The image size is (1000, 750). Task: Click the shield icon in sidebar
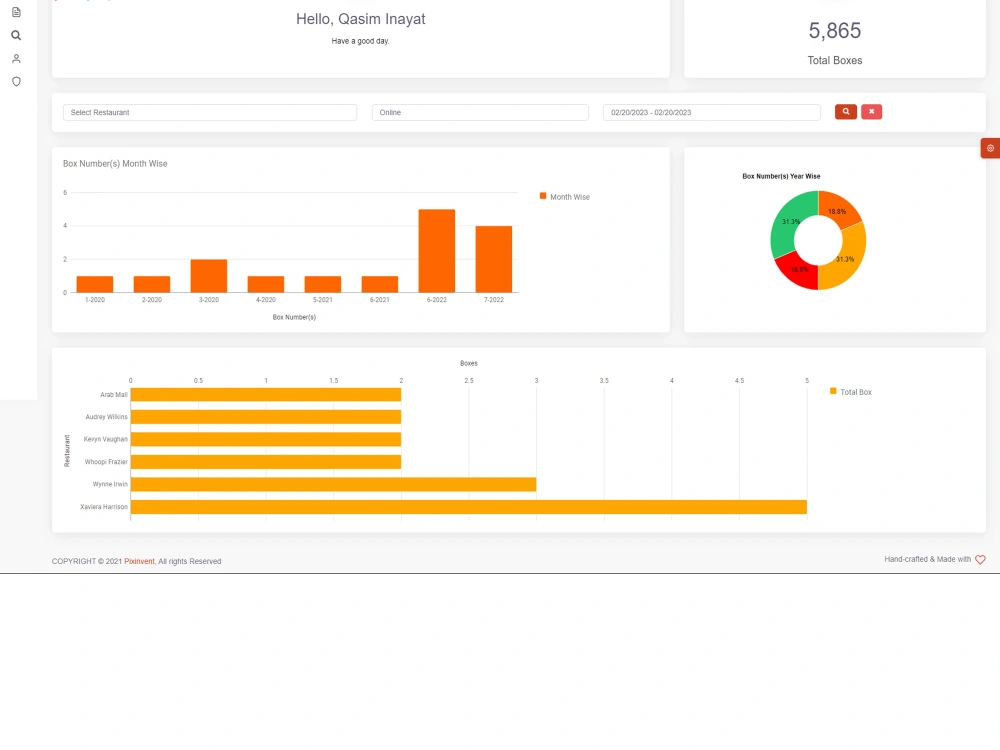pos(17,82)
